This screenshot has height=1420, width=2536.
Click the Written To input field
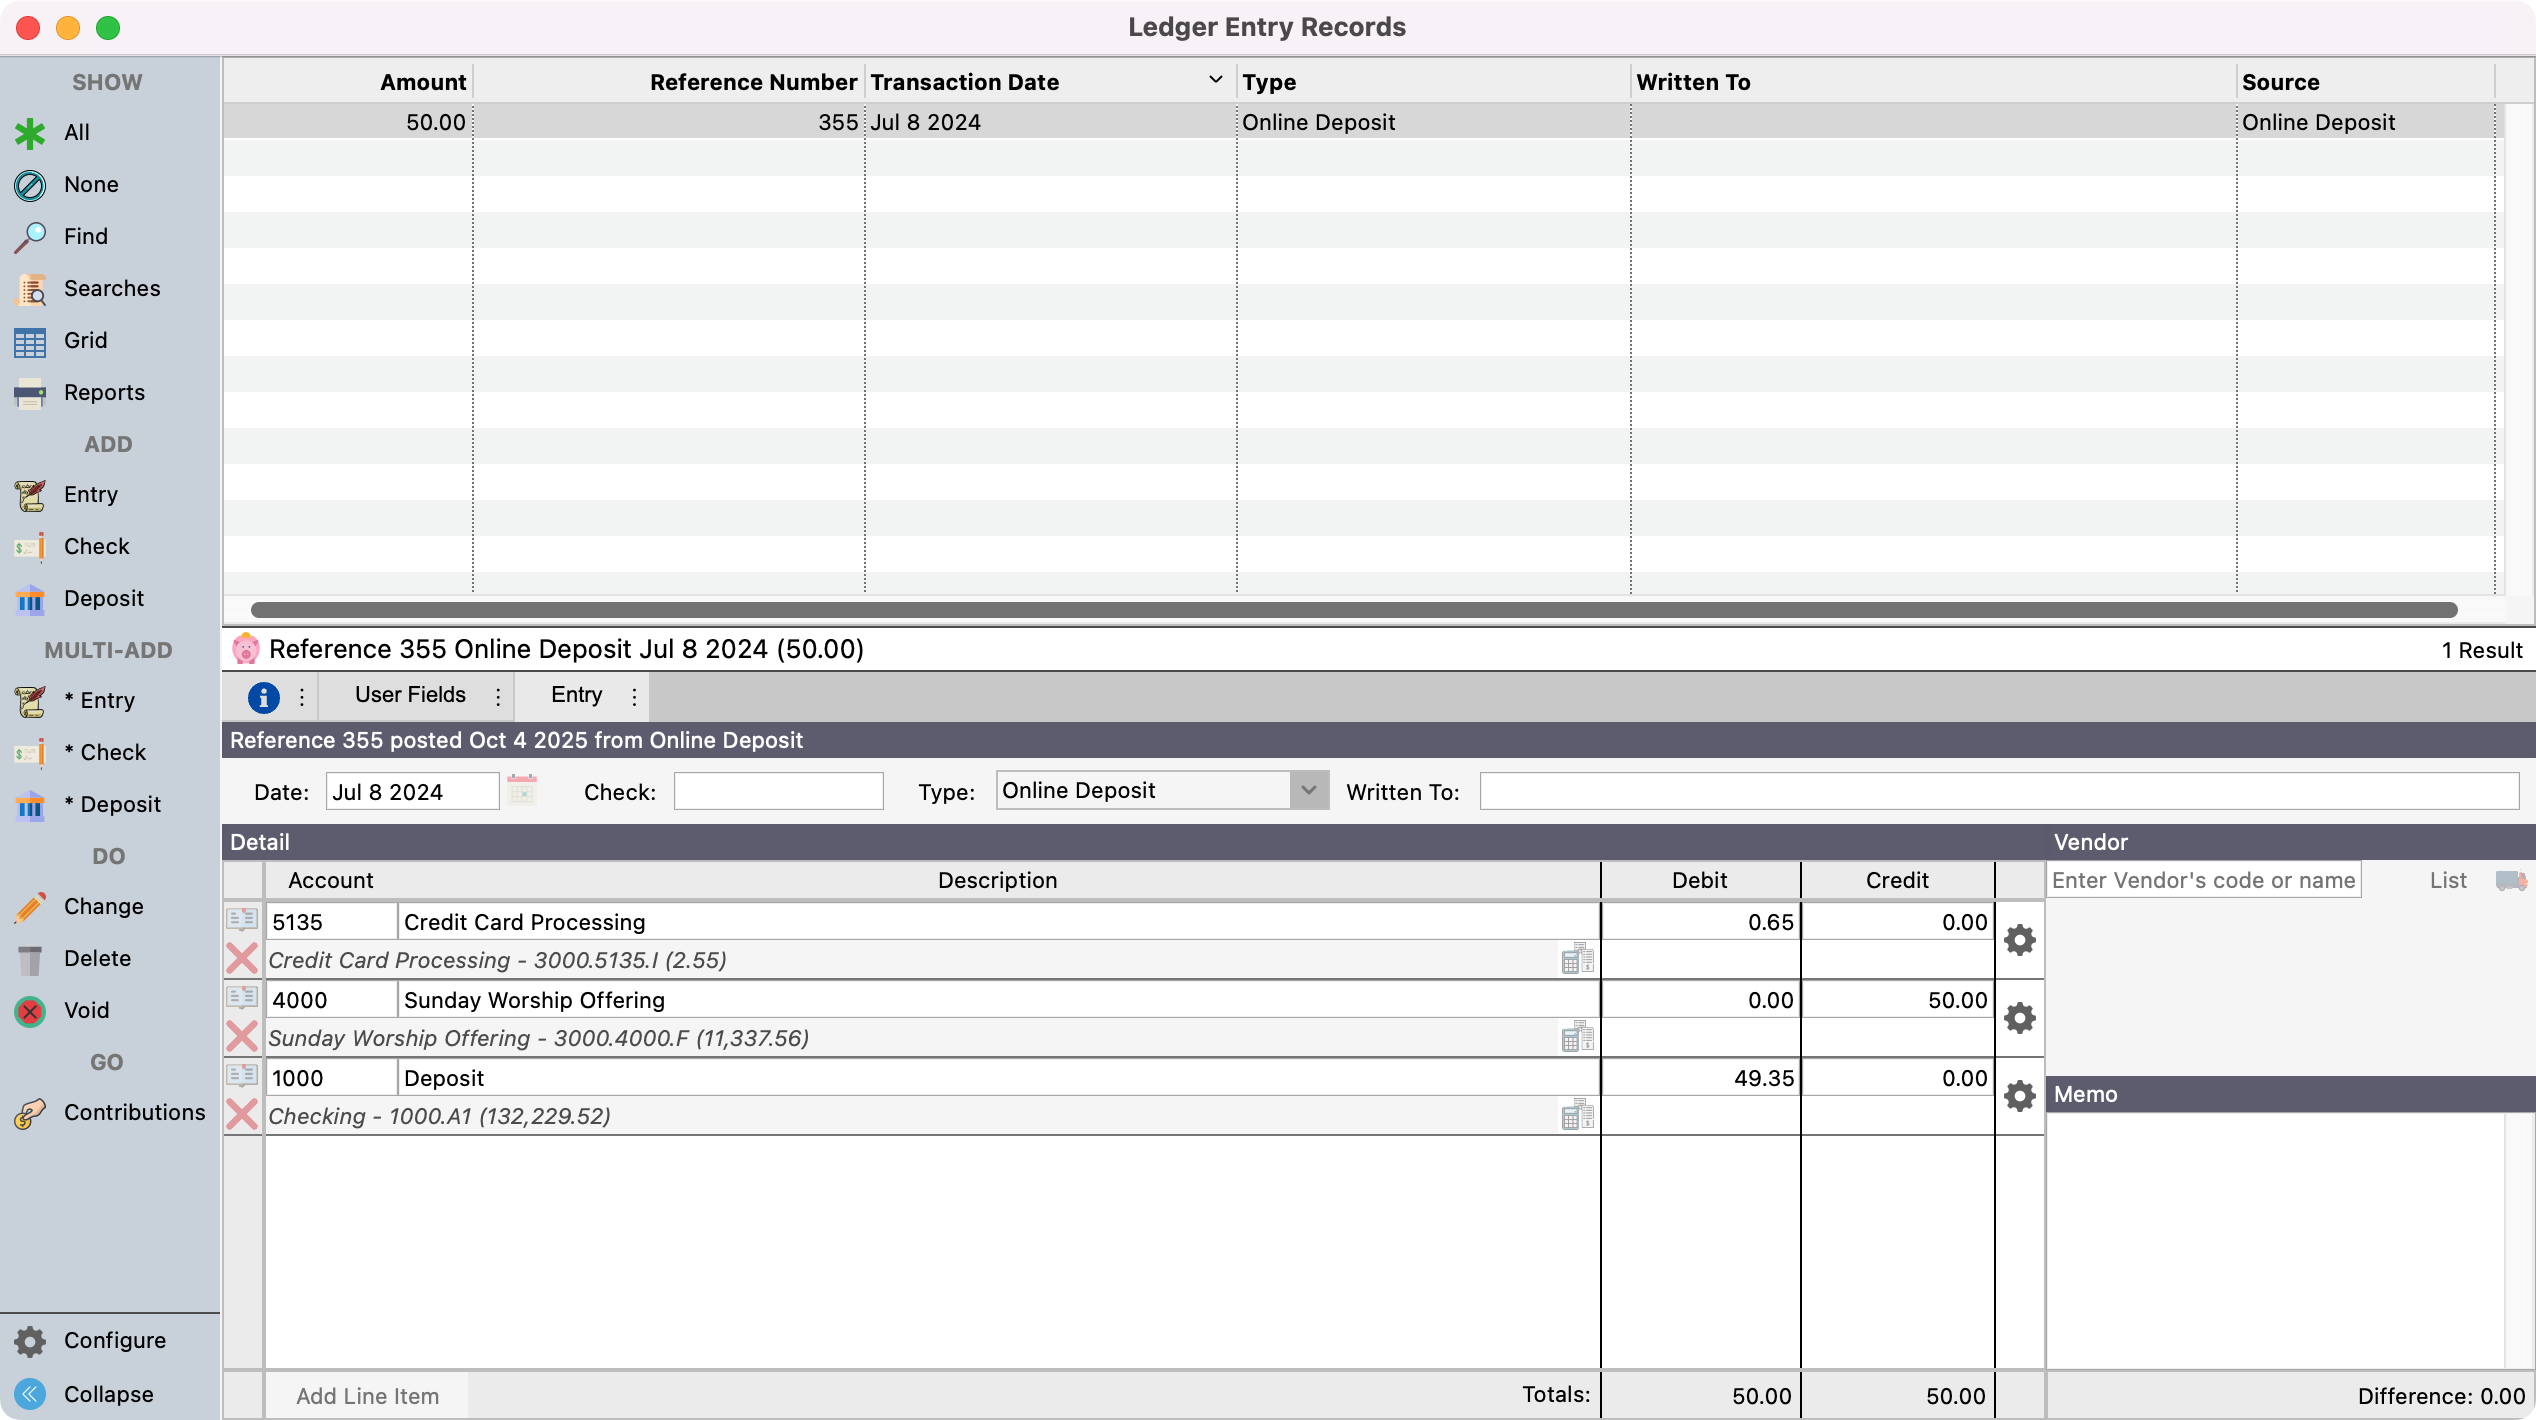[x=1998, y=791]
